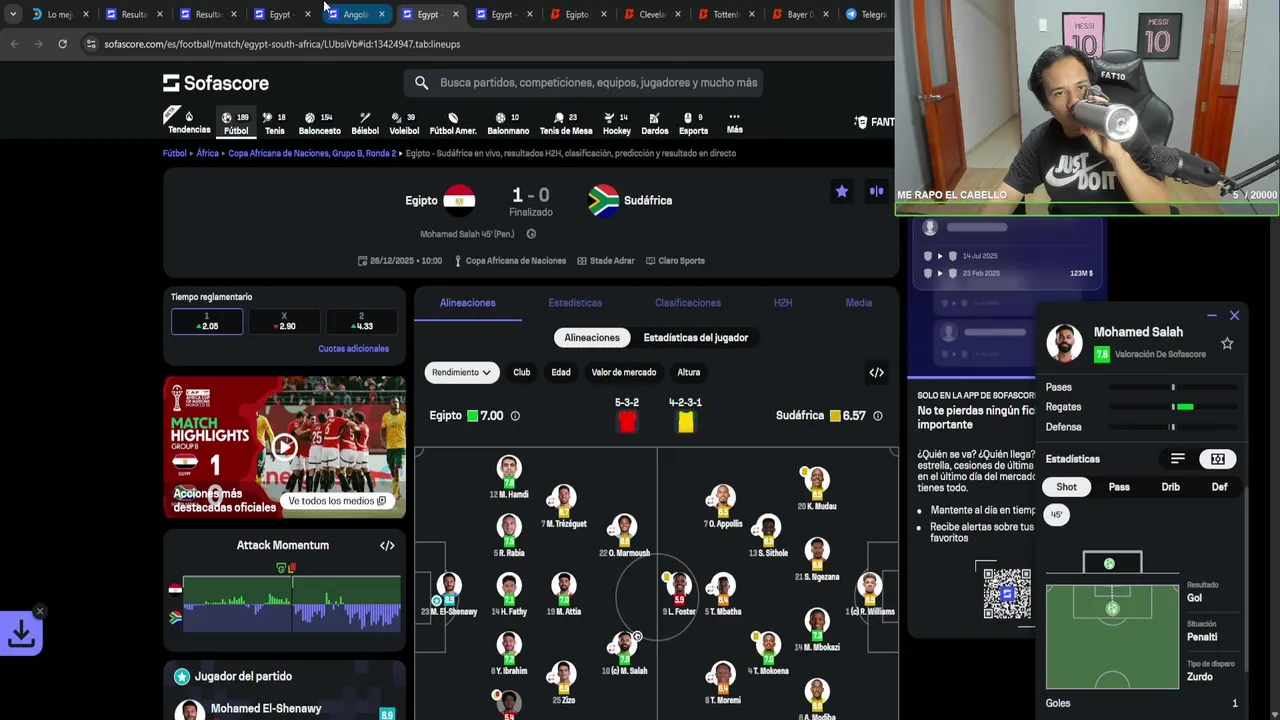Select the Shot filter in player popup

(x=1067, y=487)
